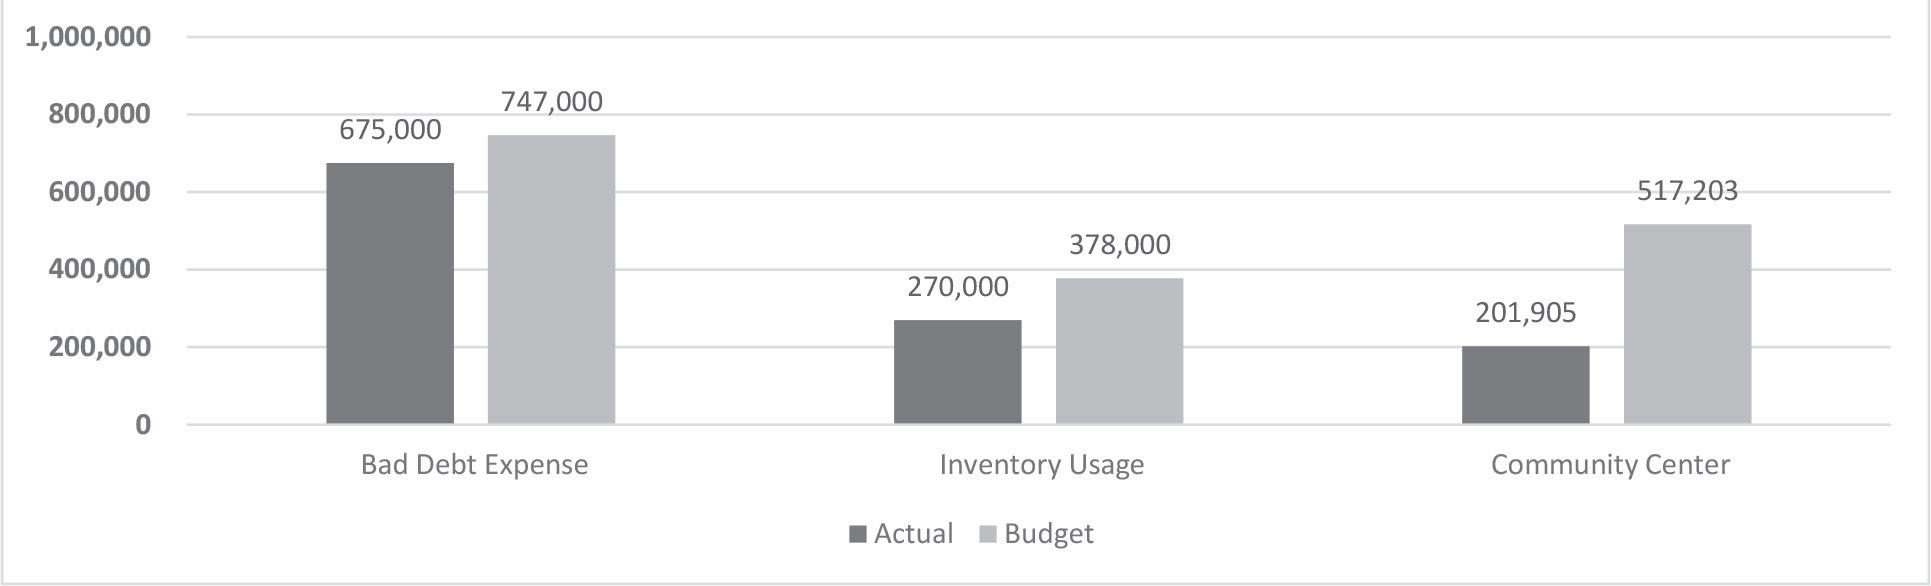Click the Bad Debt Expense Actual bar

(390, 294)
